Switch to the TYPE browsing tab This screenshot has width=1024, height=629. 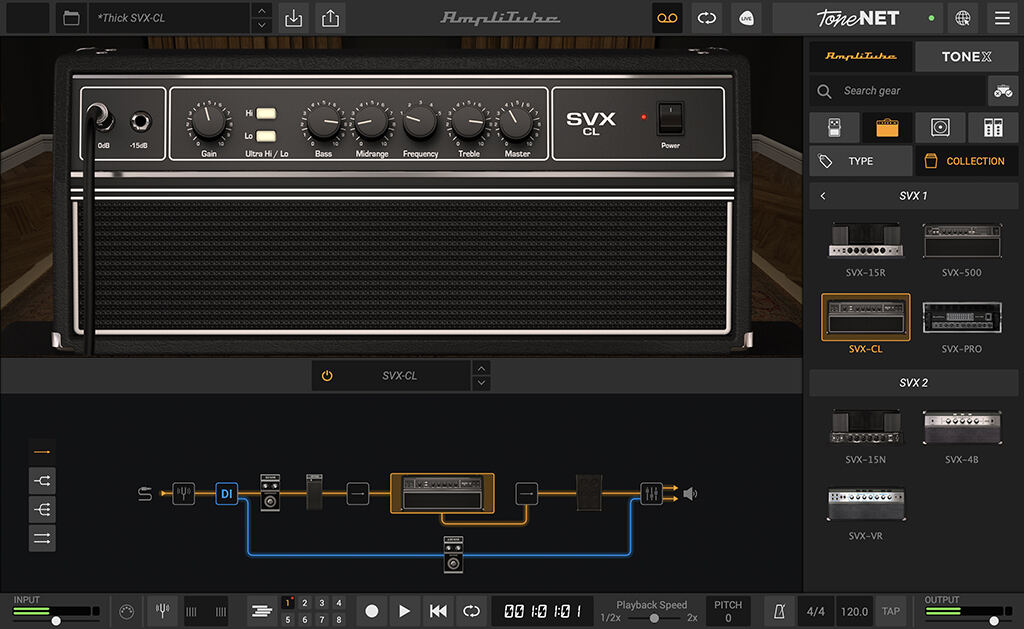click(x=860, y=160)
